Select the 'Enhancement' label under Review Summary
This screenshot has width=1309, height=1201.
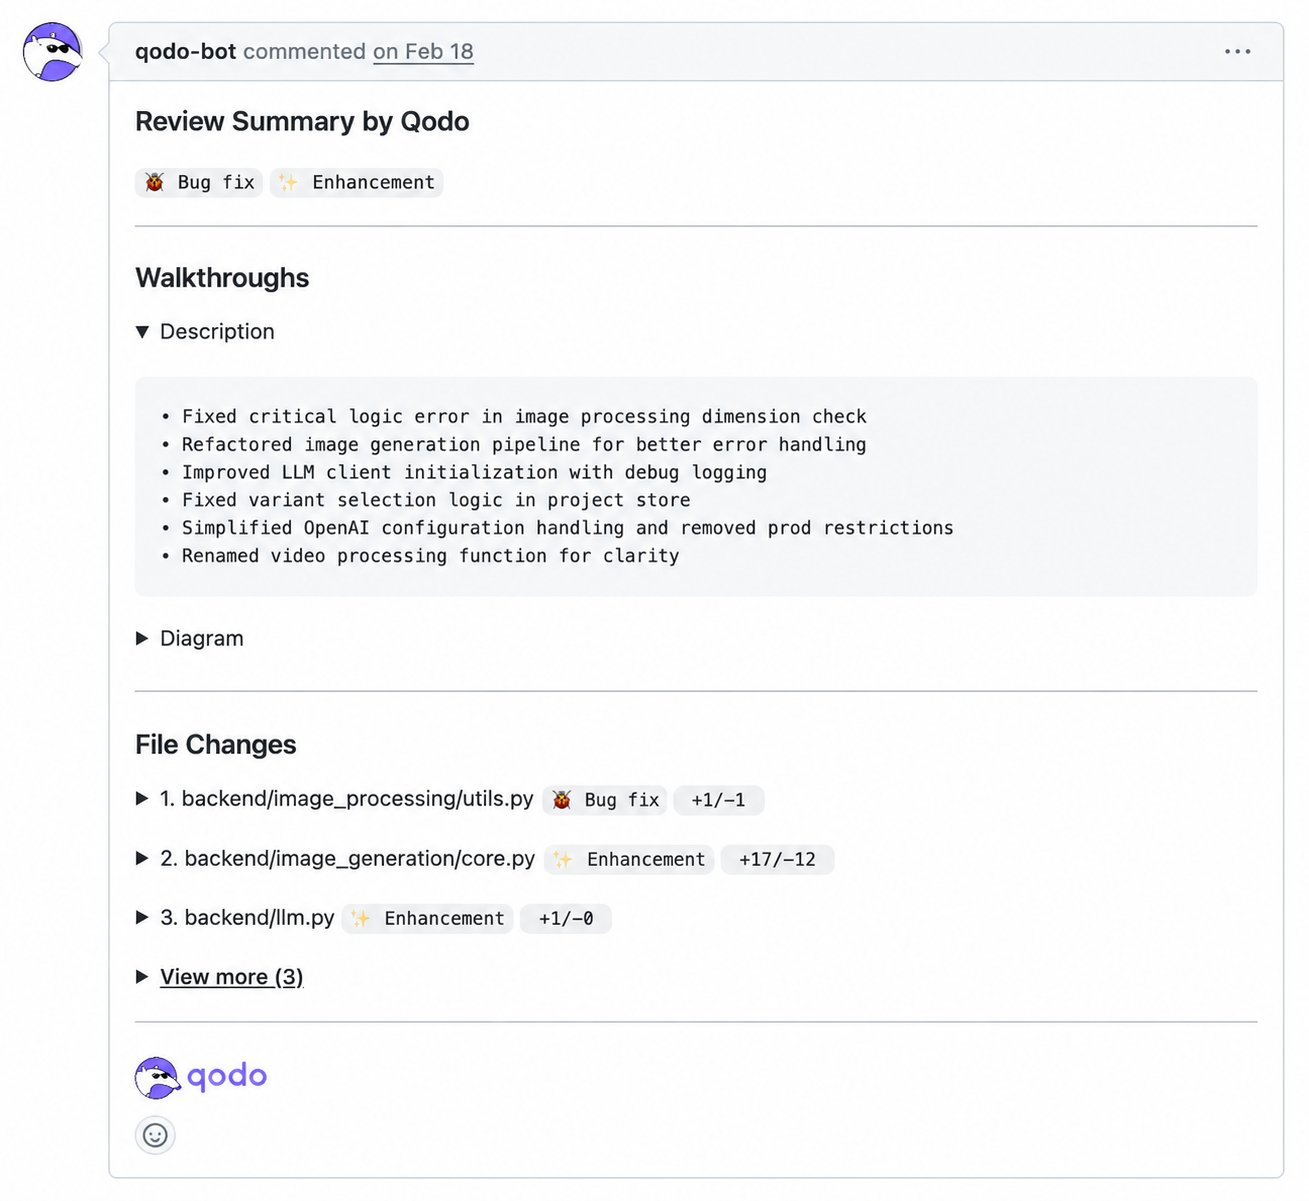356,182
